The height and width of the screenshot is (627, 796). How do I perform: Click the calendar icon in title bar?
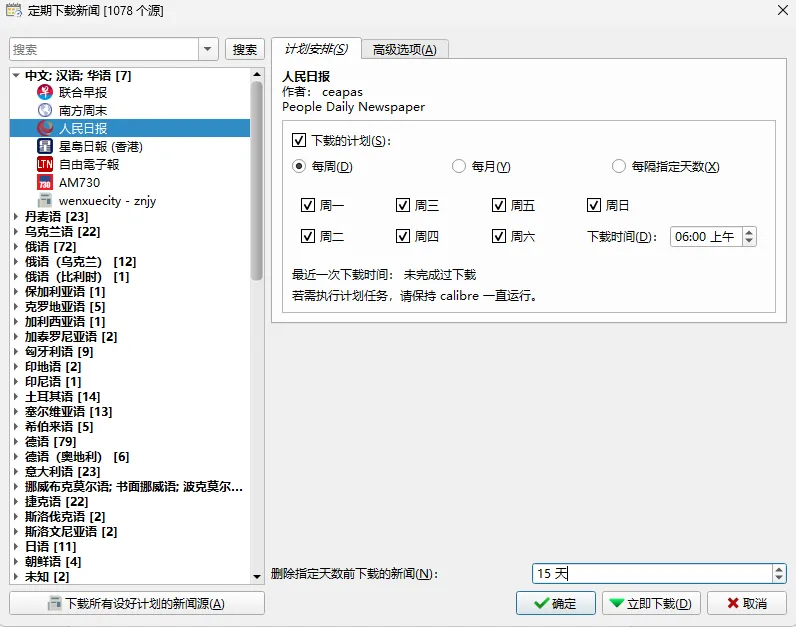(14, 10)
